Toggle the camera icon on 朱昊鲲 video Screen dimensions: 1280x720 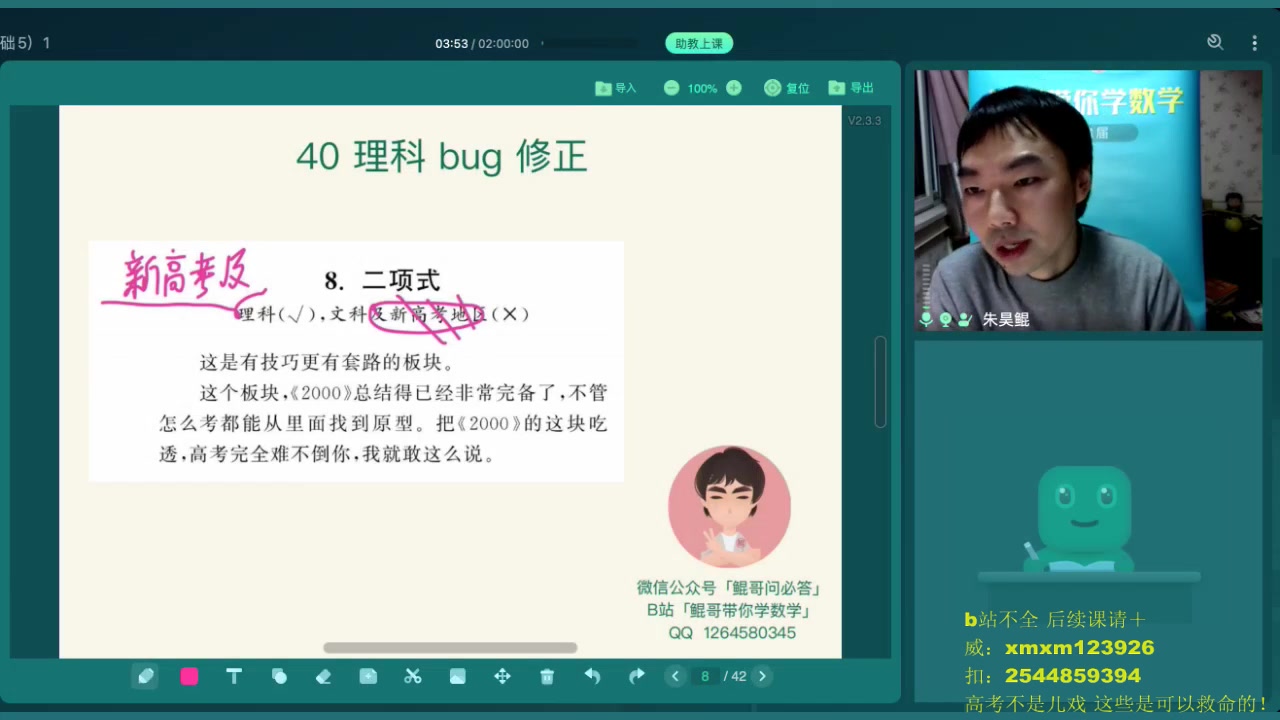tap(945, 320)
